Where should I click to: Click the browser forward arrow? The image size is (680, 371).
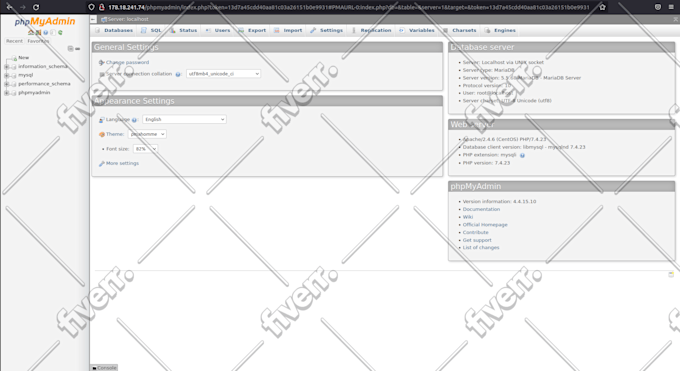click(23, 7)
